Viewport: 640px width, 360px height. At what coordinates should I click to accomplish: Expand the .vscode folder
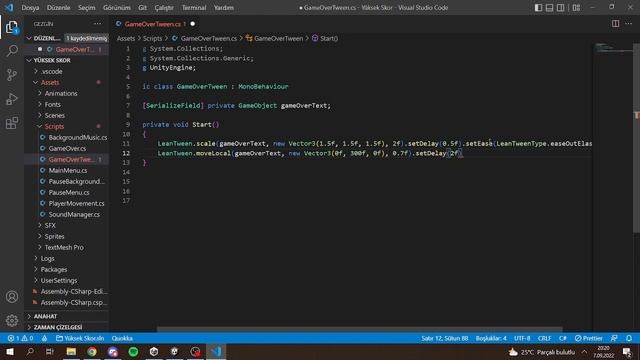(67, 71)
